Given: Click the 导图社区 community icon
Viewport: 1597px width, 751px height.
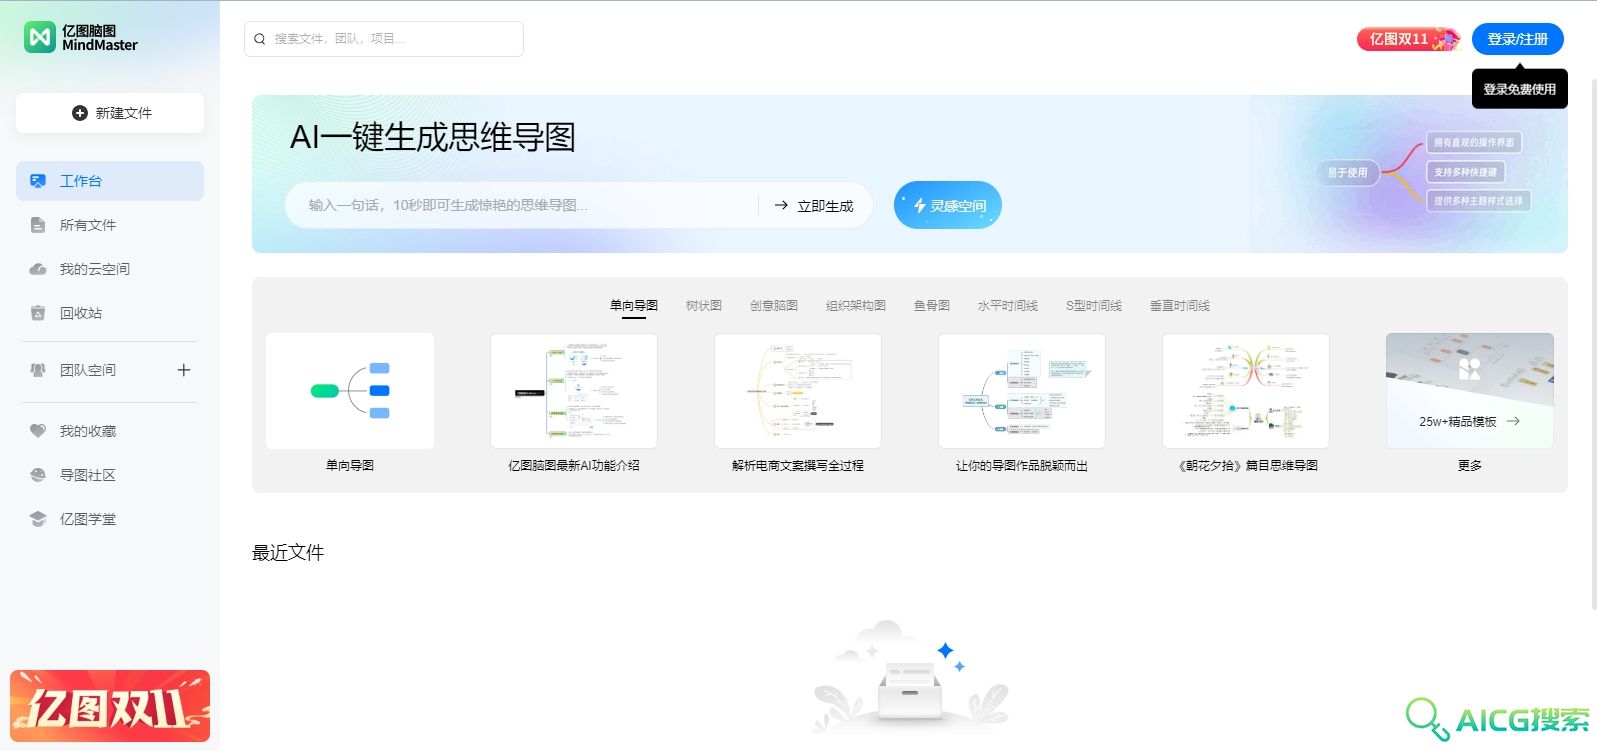Looking at the screenshot, I should click(x=38, y=475).
